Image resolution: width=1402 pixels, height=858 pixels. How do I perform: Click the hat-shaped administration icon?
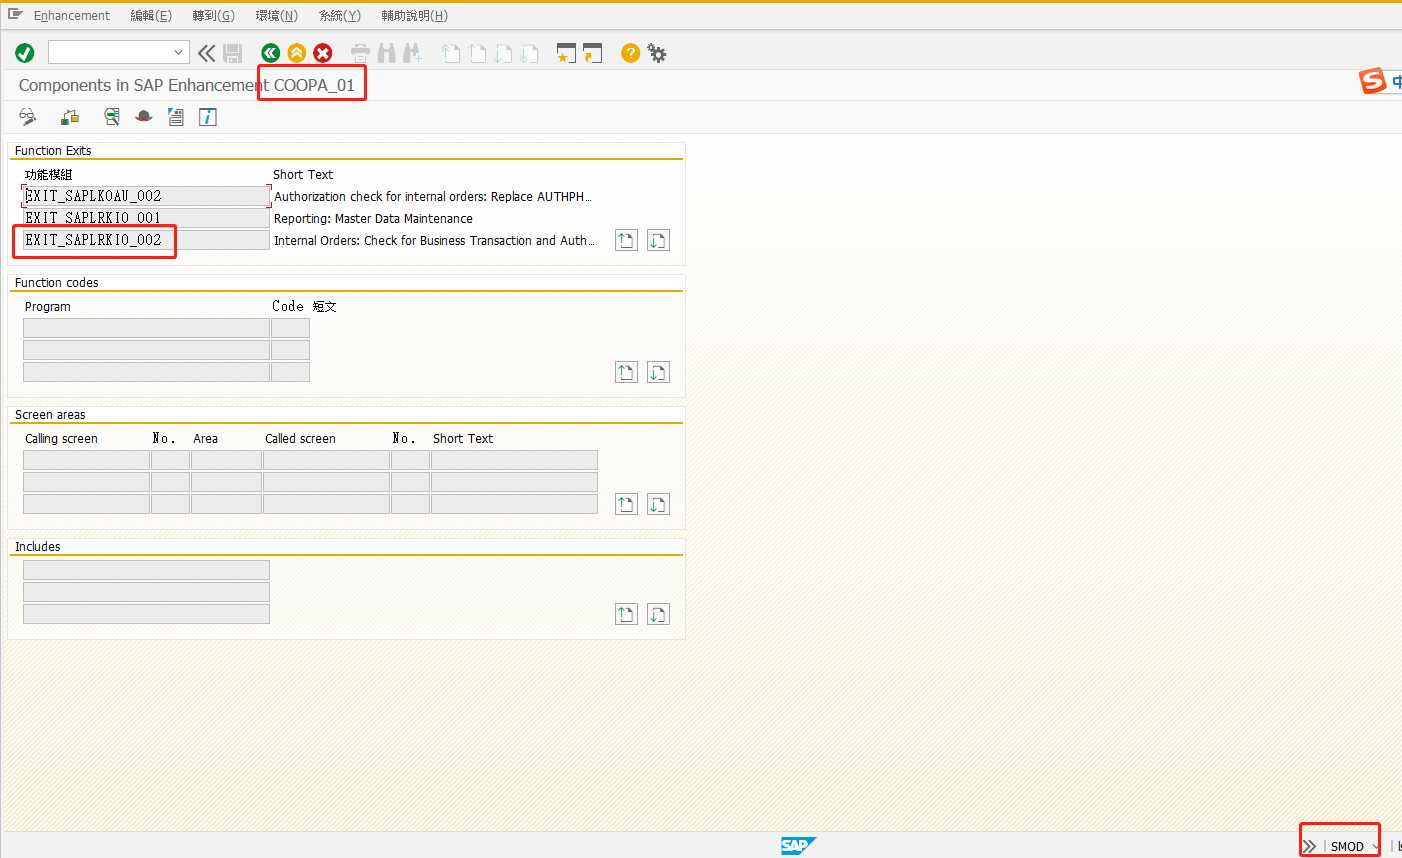[x=143, y=117]
